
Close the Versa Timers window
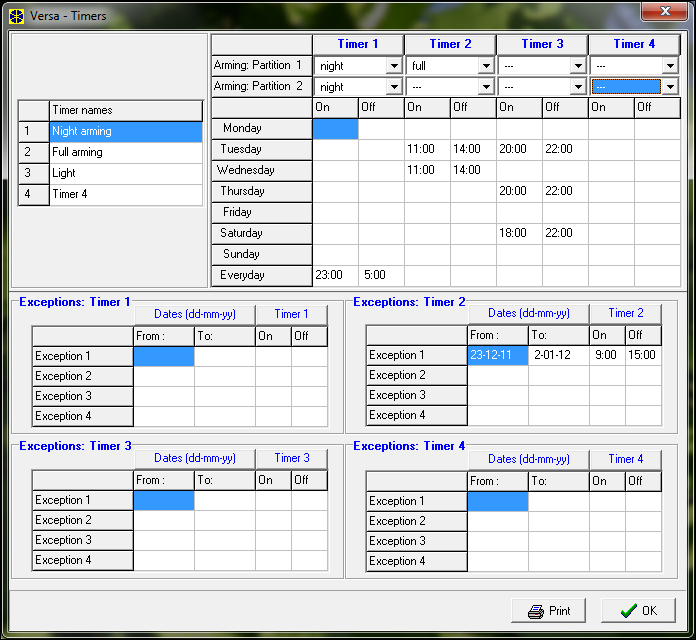[664, 12]
